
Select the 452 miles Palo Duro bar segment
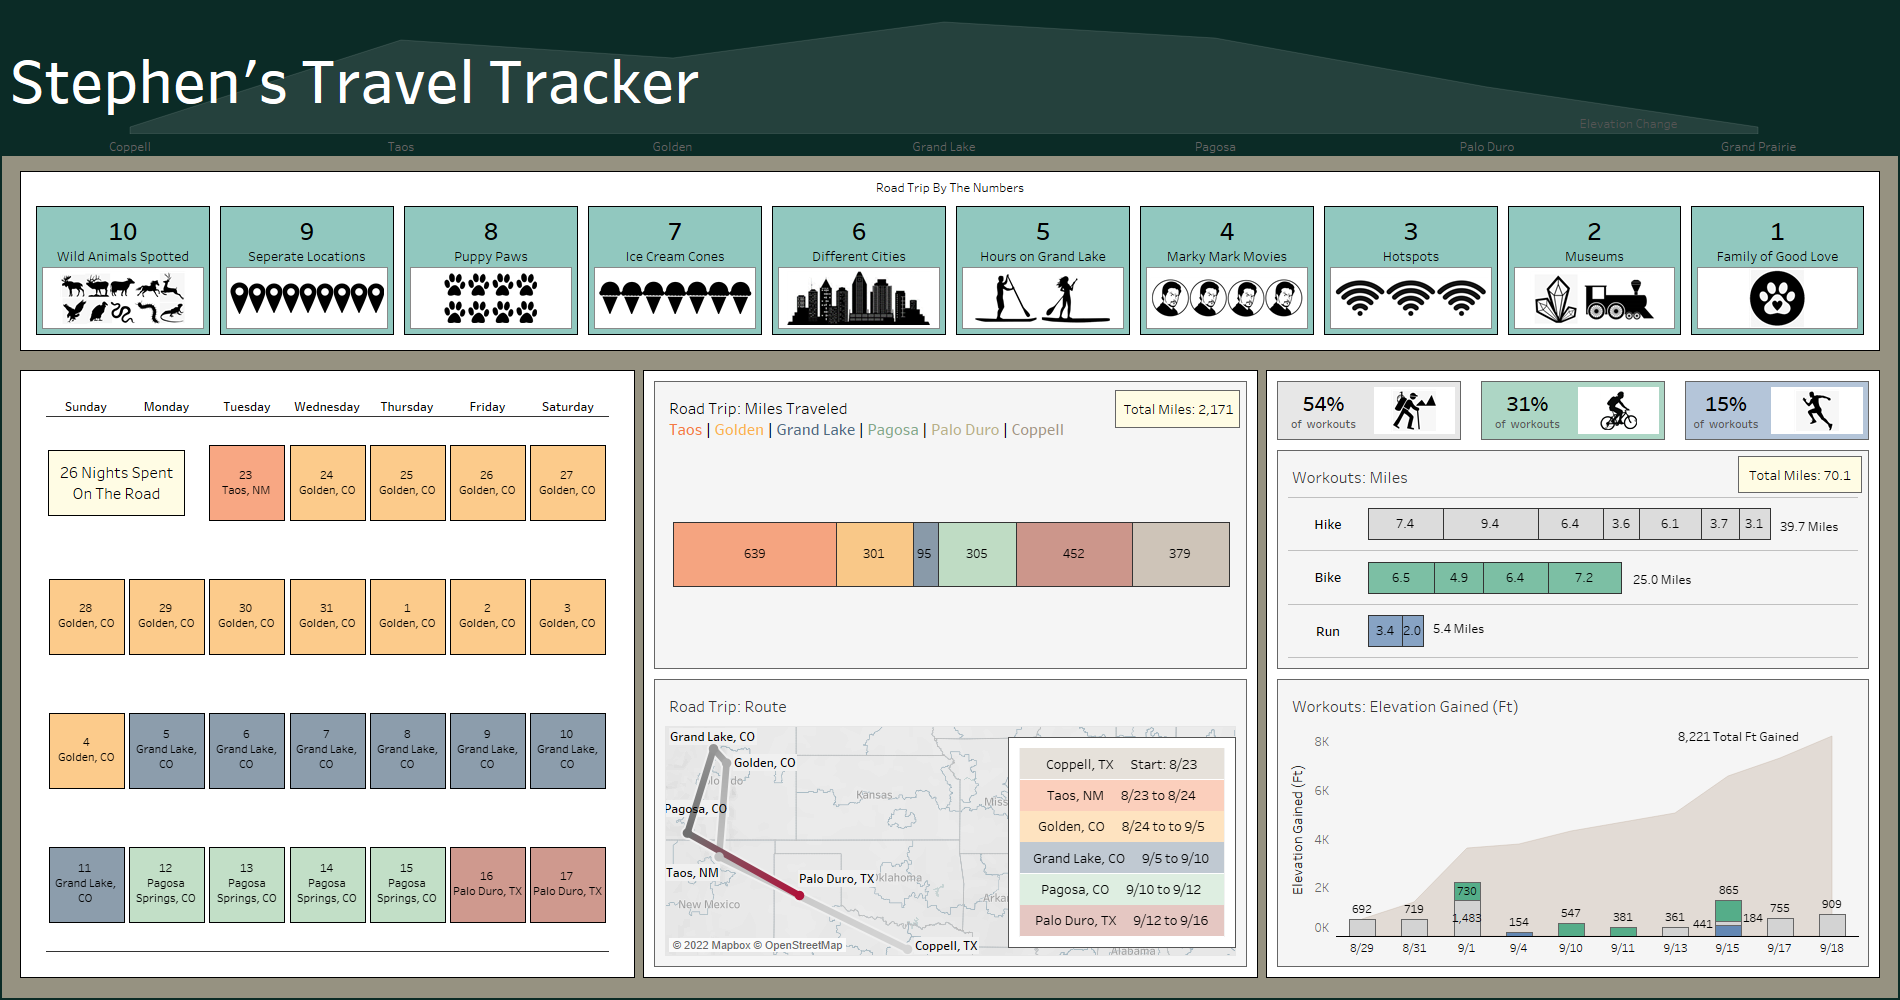click(x=1073, y=554)
